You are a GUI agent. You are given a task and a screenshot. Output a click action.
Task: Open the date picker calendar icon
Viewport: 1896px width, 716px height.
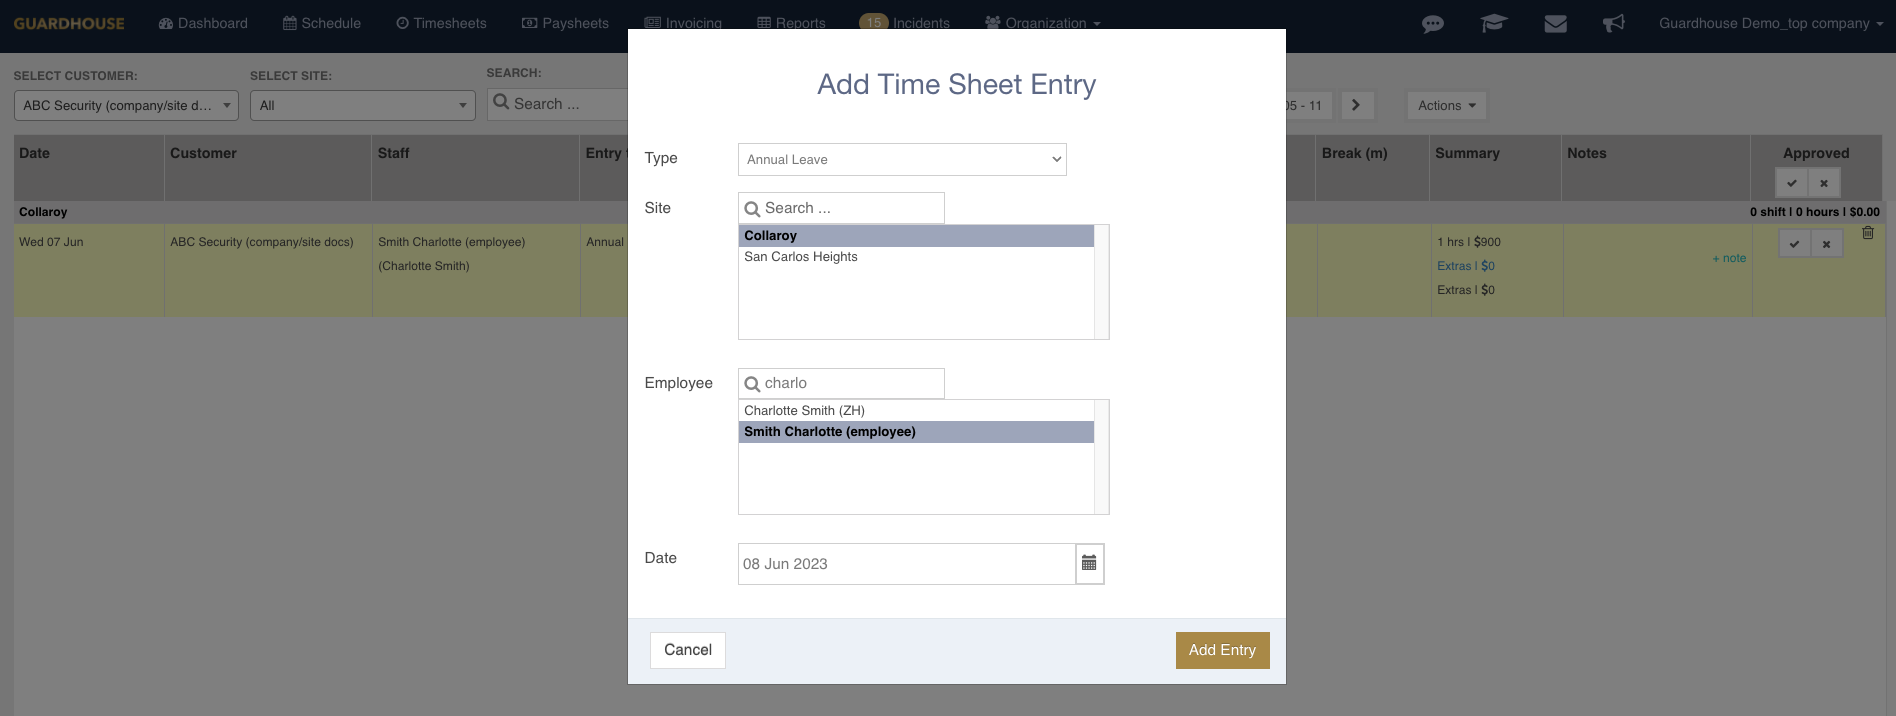pyautogui.click(x=1089, y=564)
